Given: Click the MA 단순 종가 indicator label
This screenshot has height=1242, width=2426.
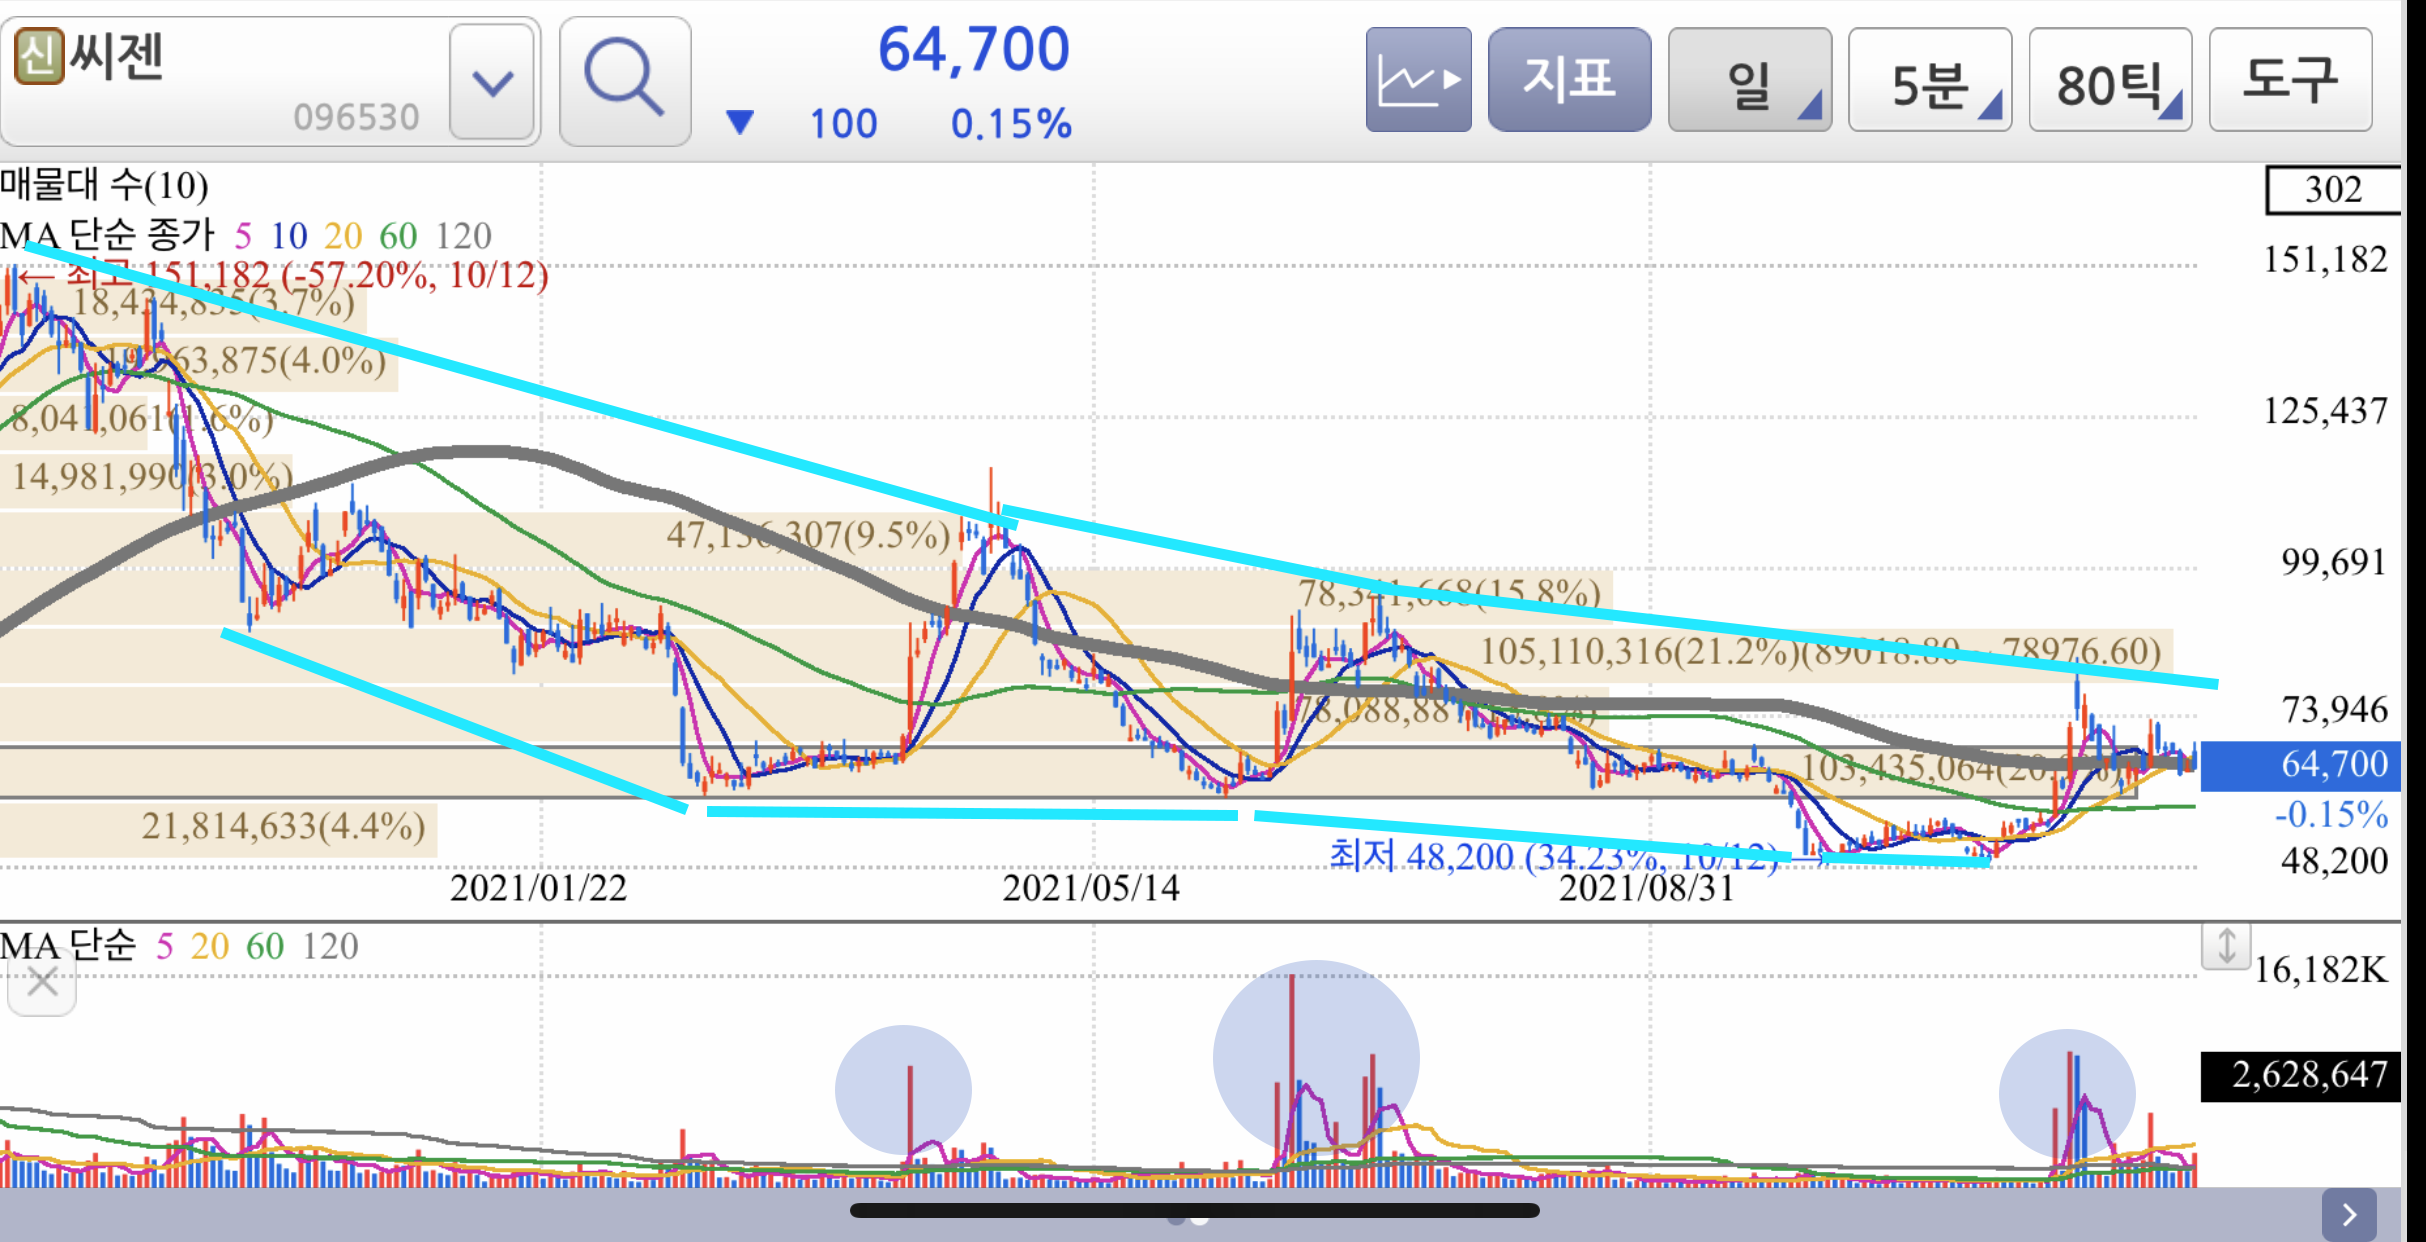Looking at the screenshot, I should click(x=108, y=236).
